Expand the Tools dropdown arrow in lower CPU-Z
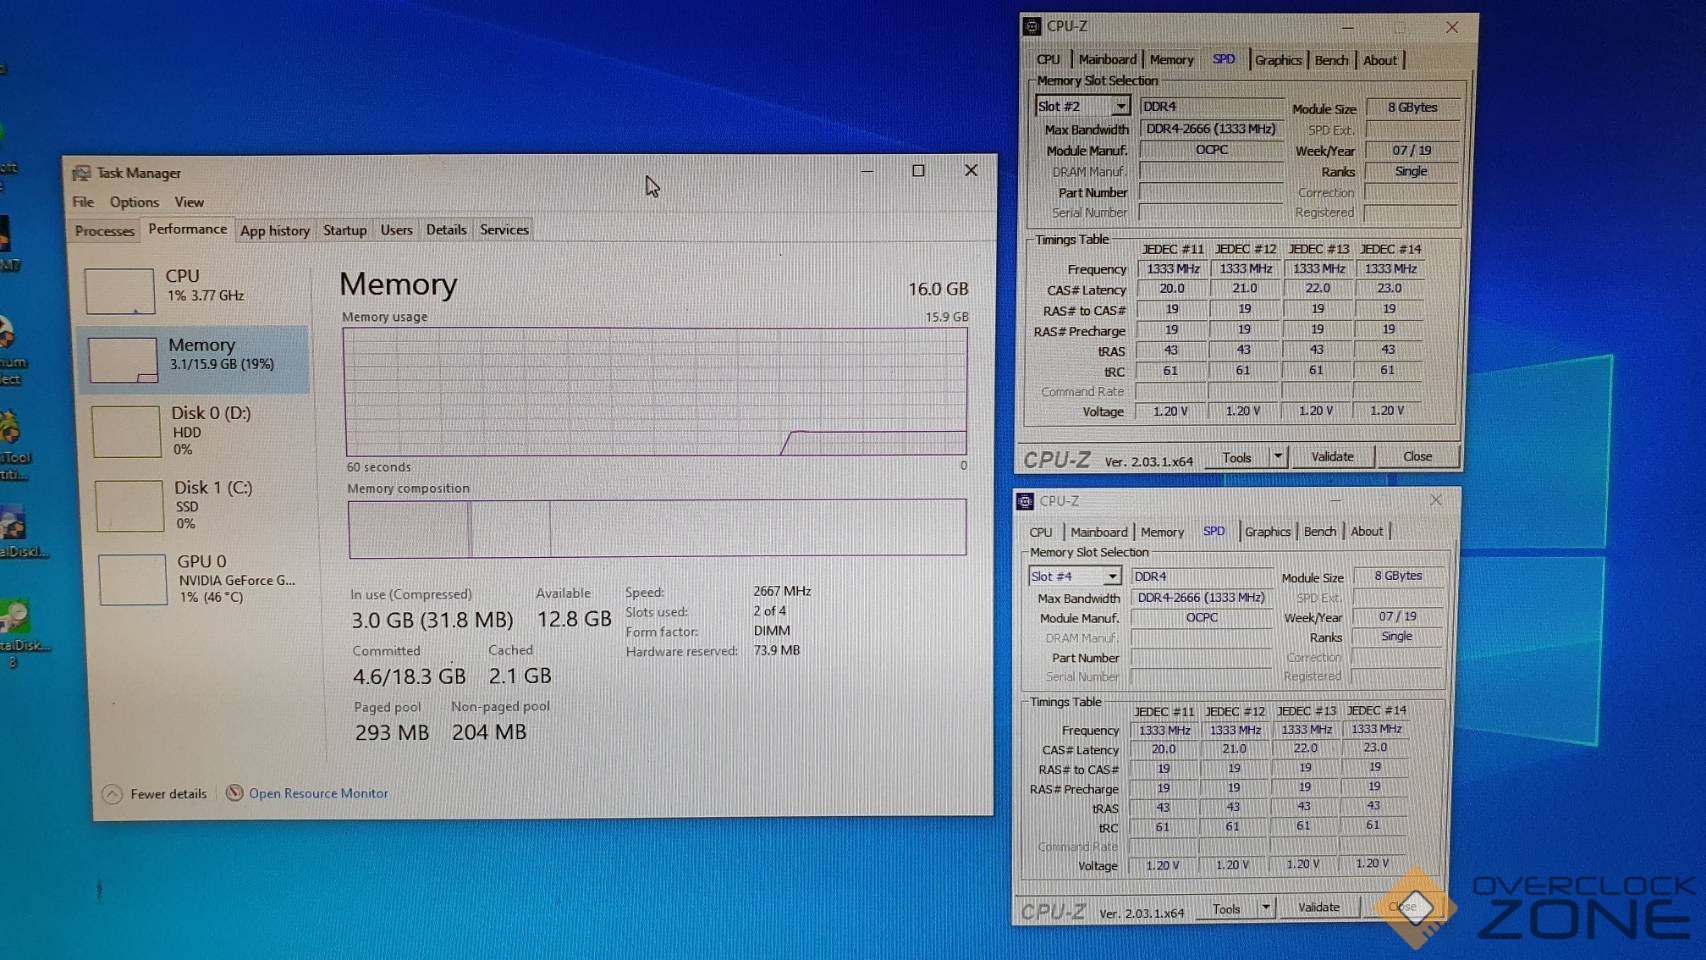The image size is (1706, 960). tap(1265, 908)
